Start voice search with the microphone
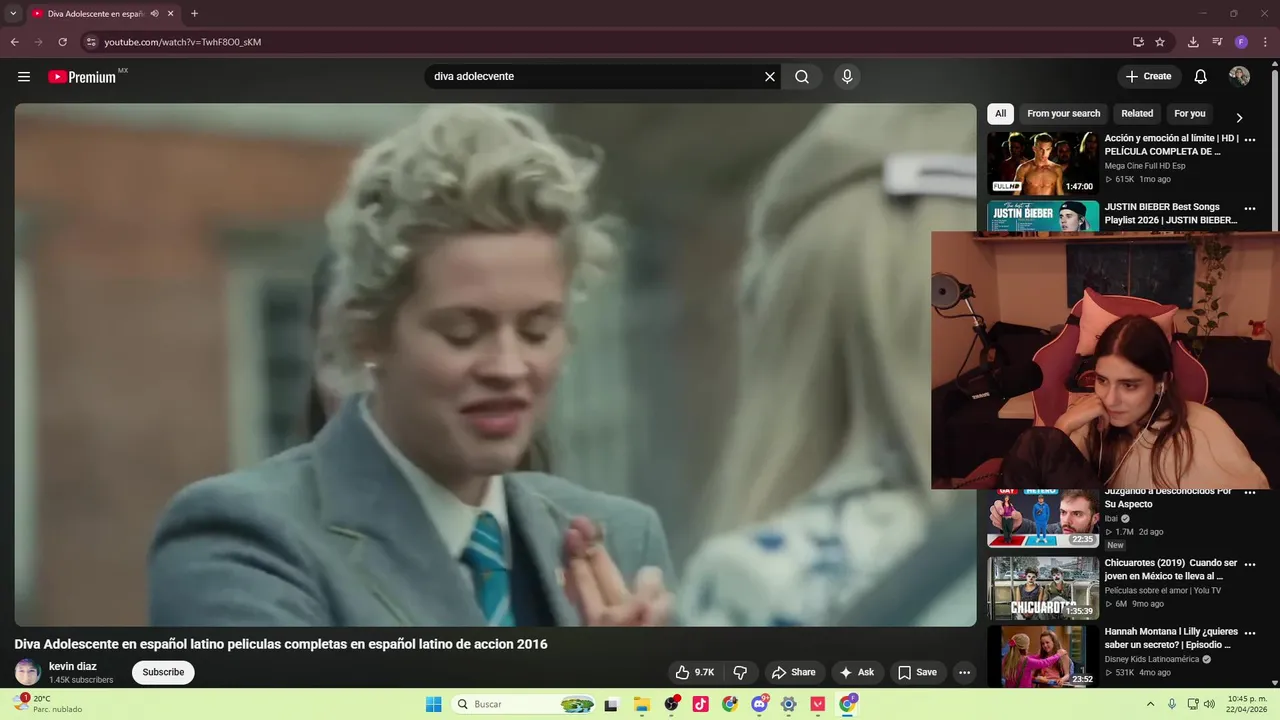This screenshot has height=720, width=1280. coord(847,77)
